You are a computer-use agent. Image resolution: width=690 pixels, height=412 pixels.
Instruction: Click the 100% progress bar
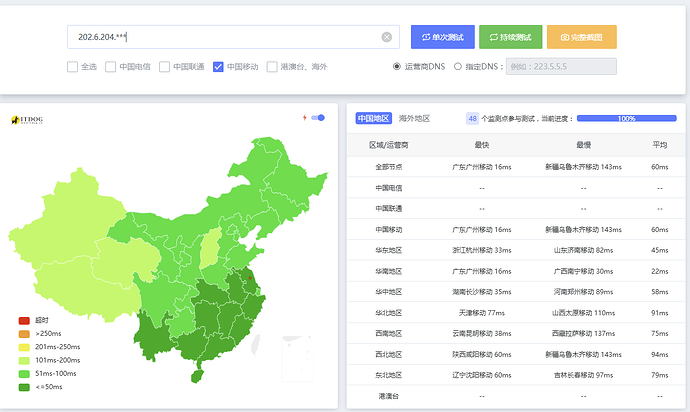pyautogui.click(x=626, y=118)
